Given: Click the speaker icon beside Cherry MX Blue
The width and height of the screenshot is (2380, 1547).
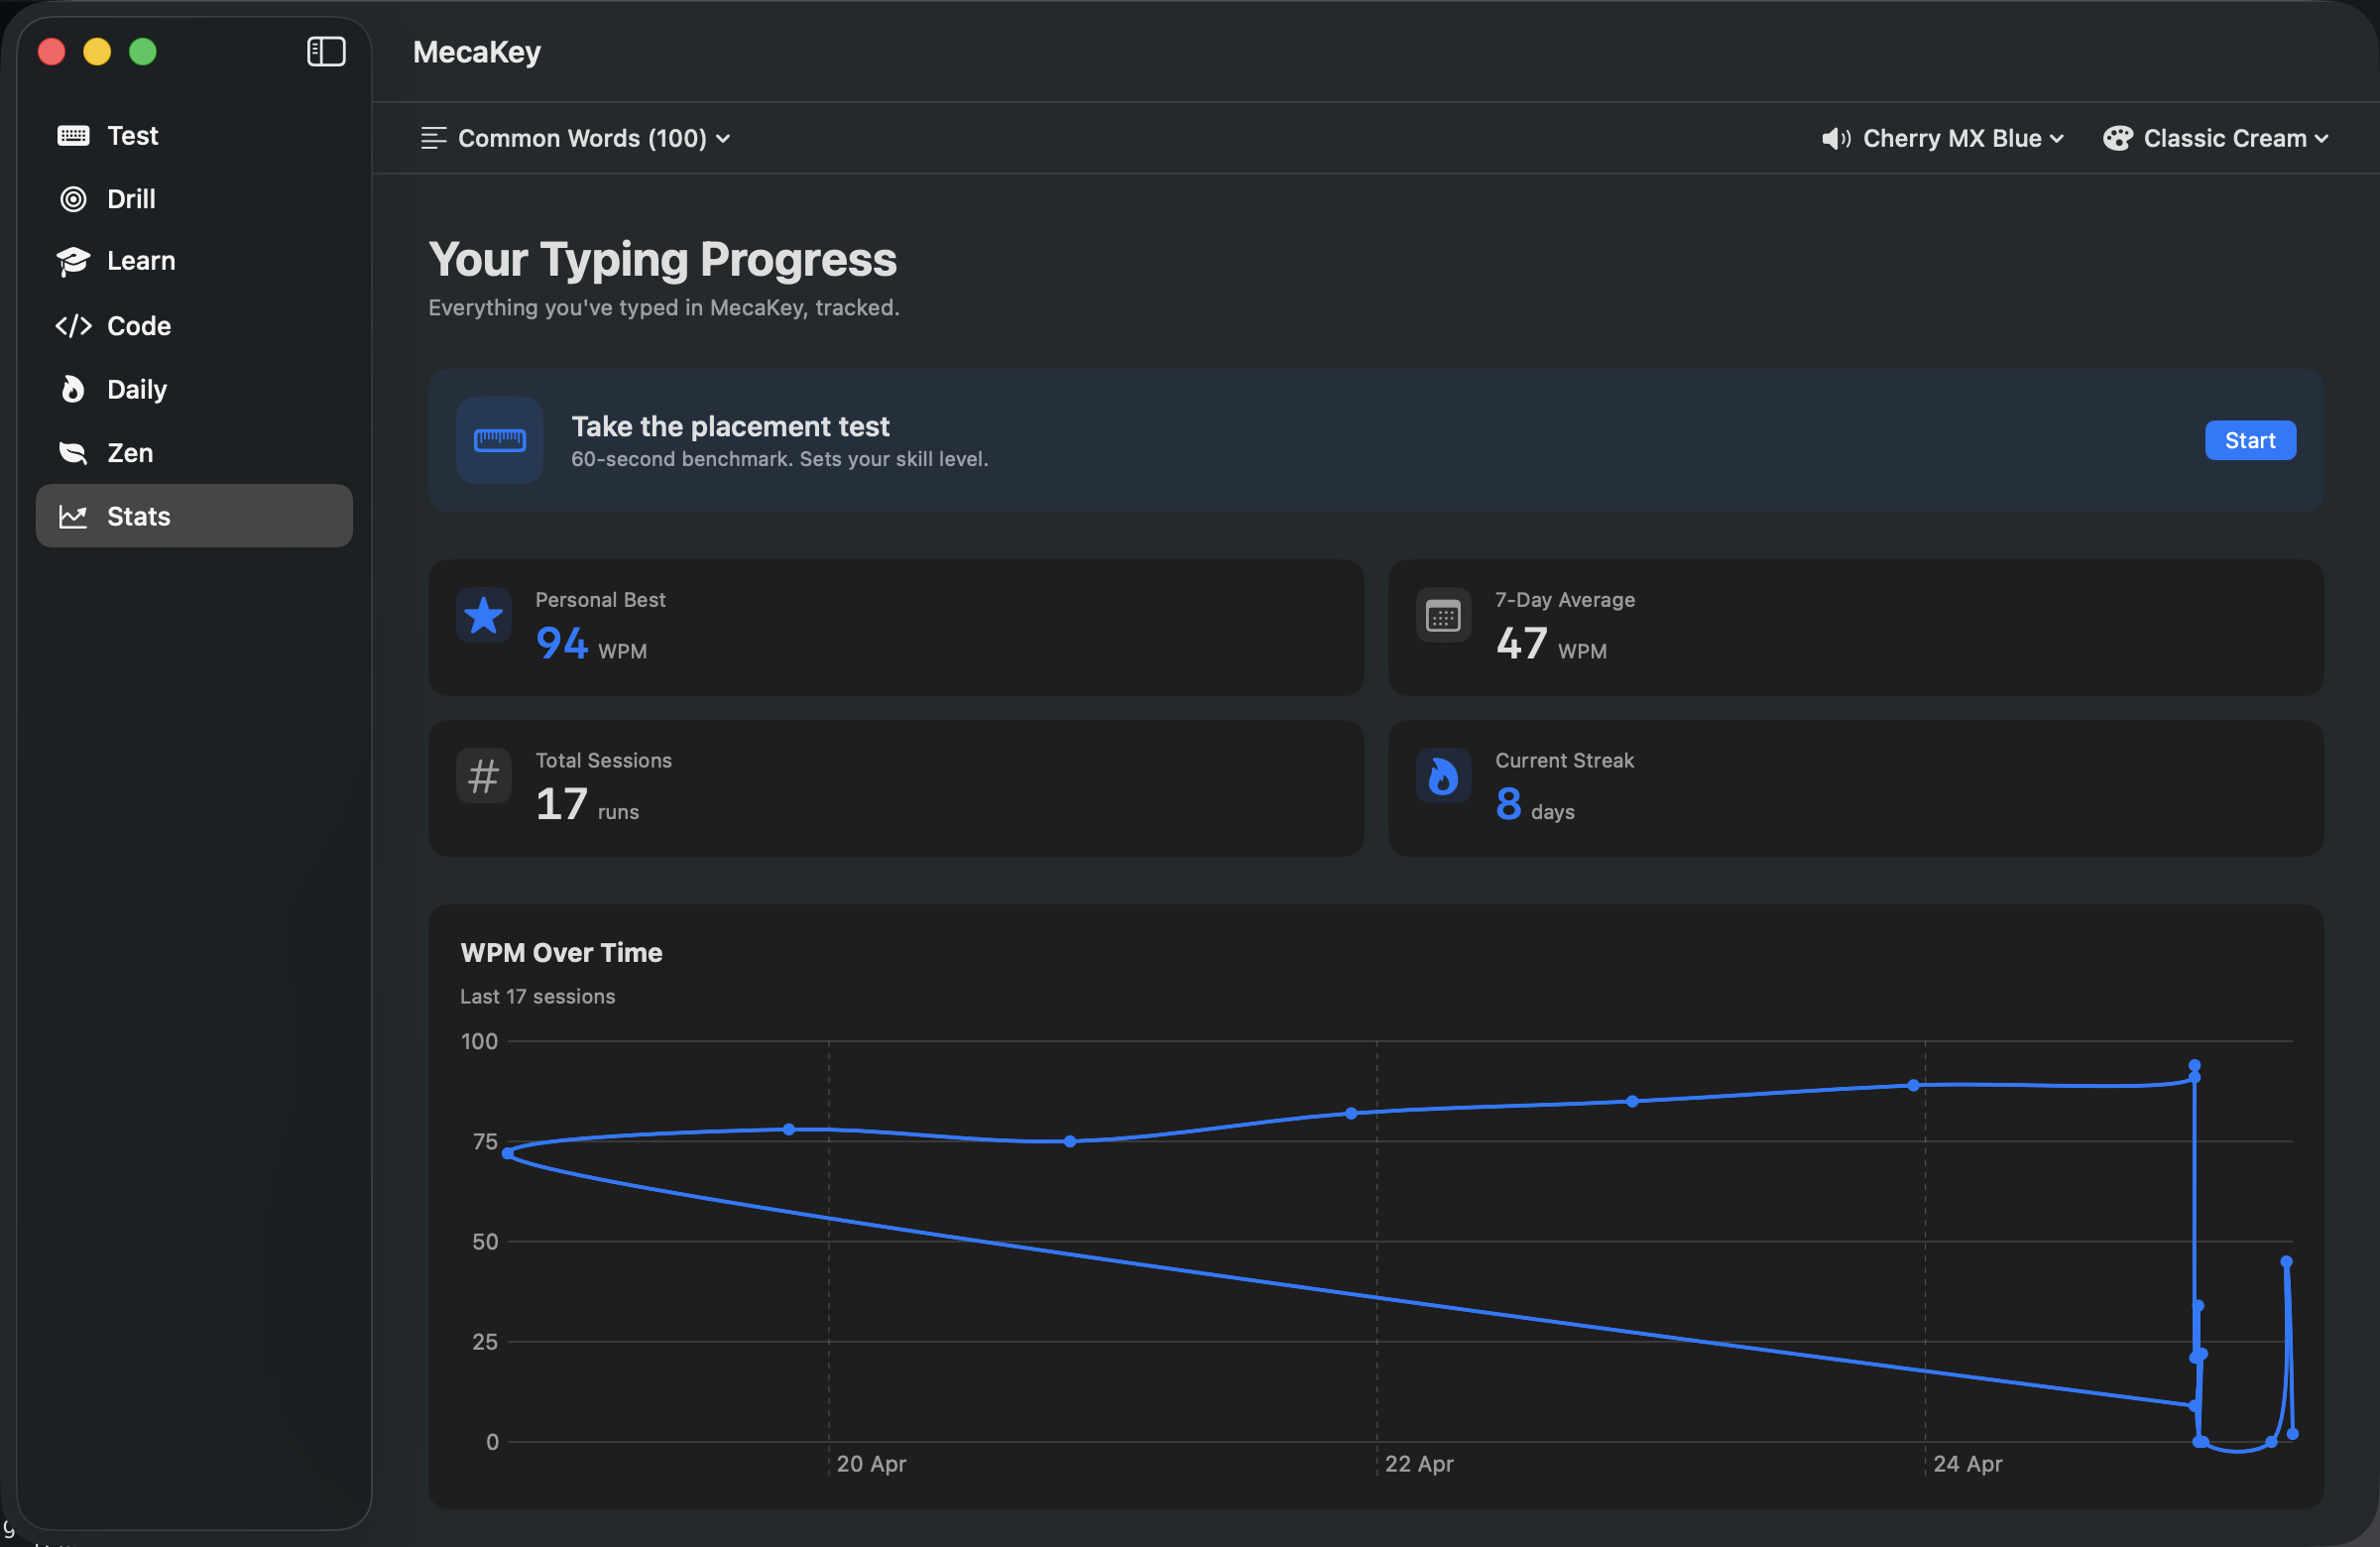Looking at the screenshot, I should (x=1836, y=138).
